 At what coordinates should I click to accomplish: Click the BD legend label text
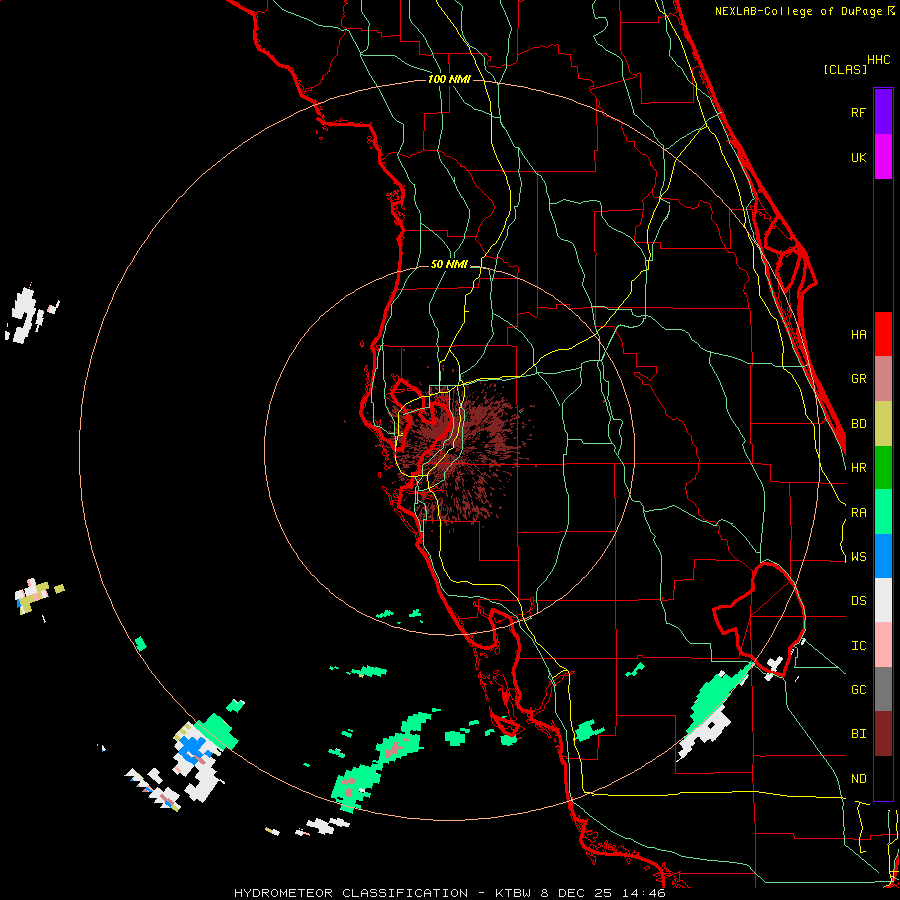858,424
